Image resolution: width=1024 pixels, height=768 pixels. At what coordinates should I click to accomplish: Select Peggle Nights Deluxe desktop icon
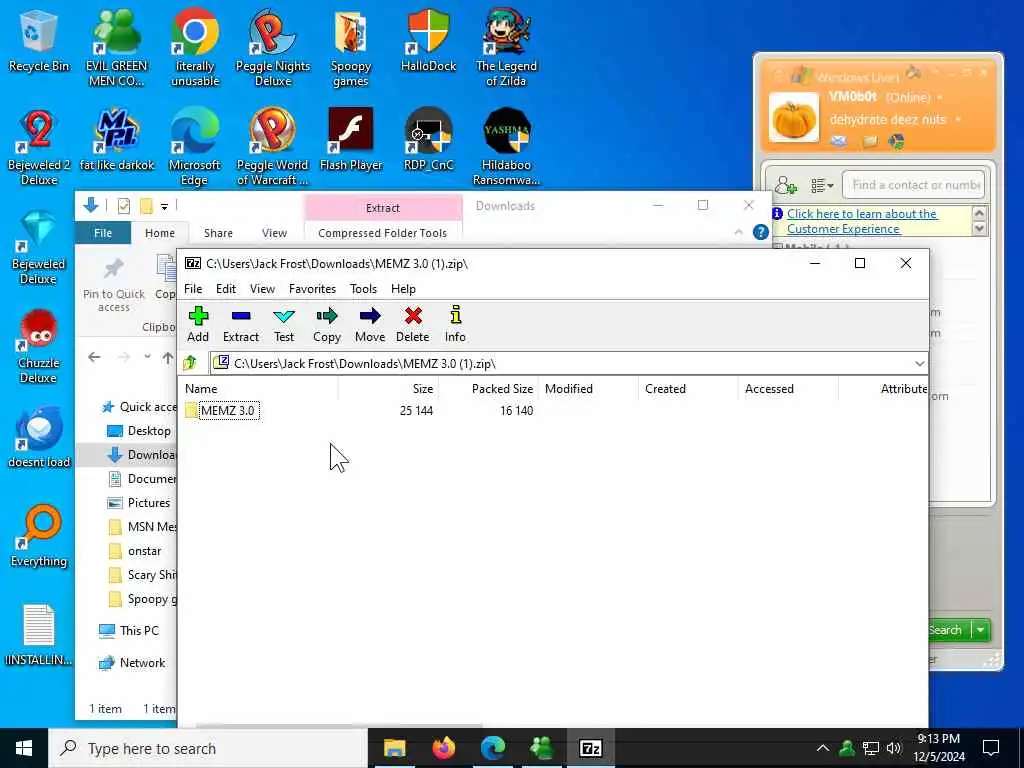(272, 48)
